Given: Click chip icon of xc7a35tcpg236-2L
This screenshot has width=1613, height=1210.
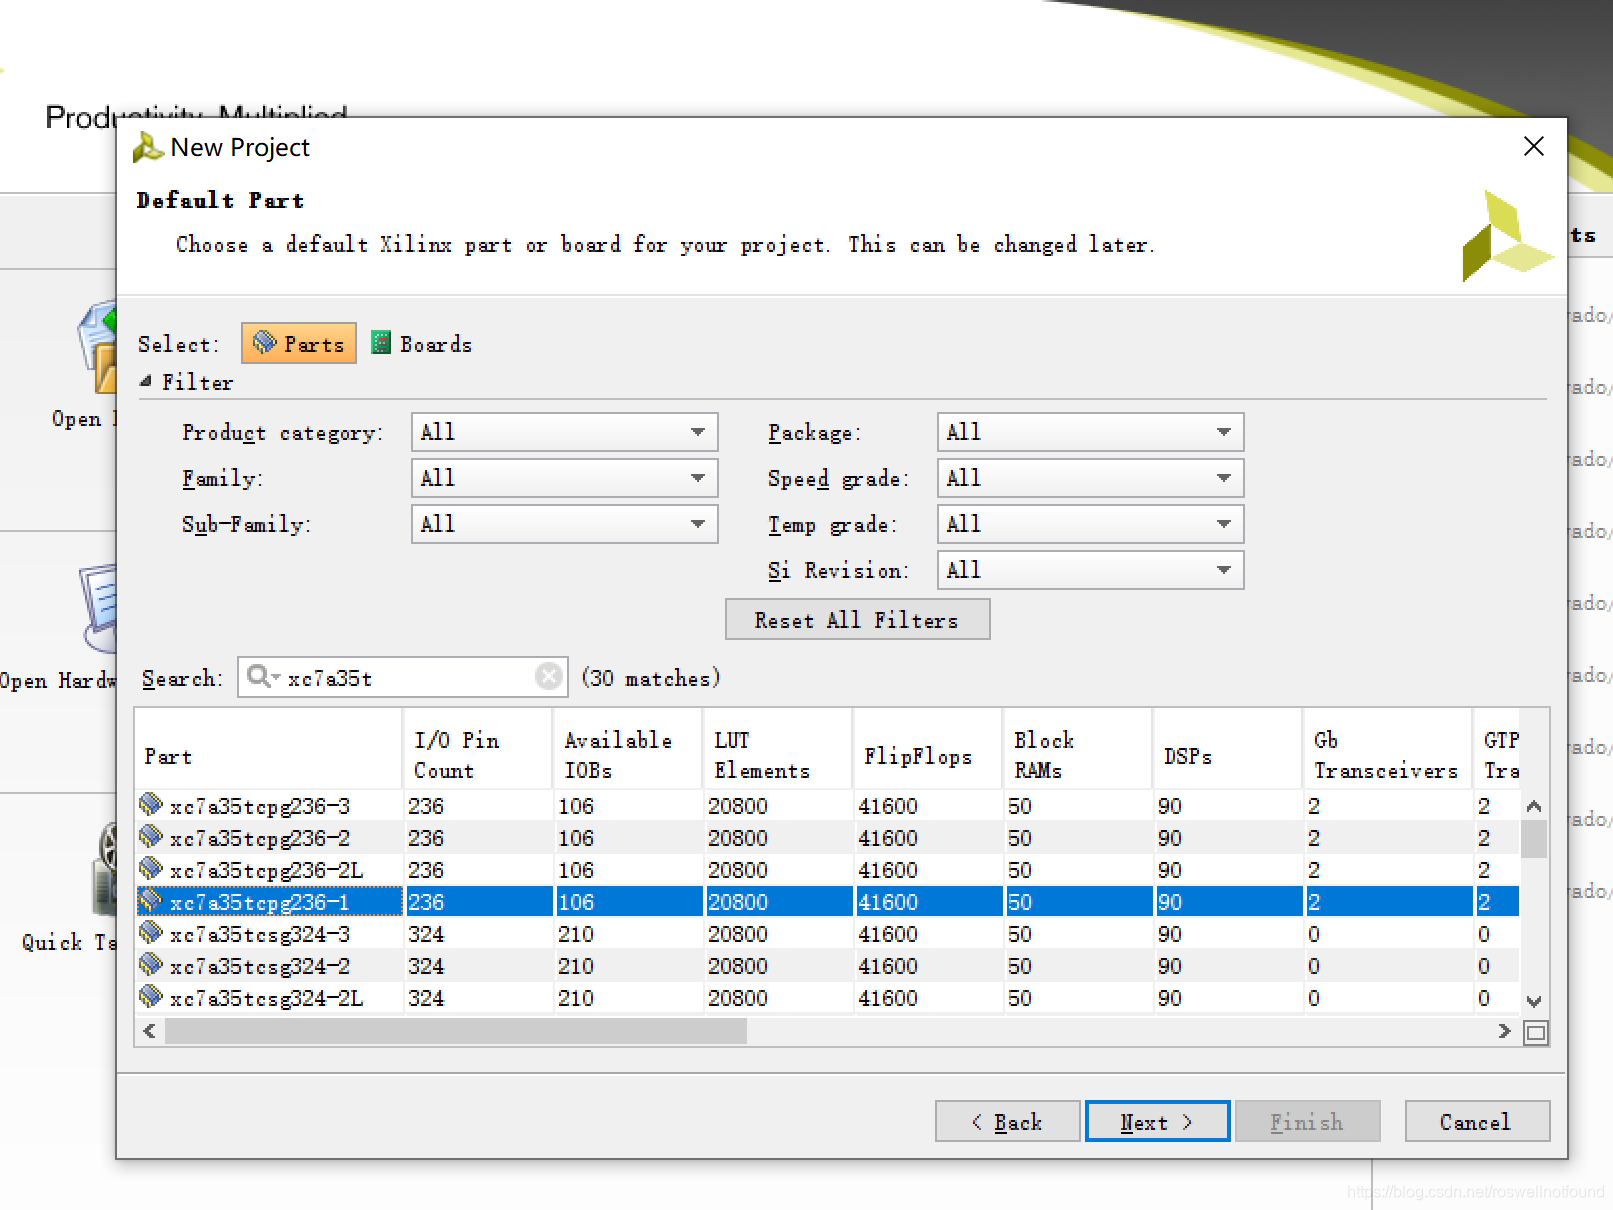Looking at the screenshot, I should coord(151,868).
